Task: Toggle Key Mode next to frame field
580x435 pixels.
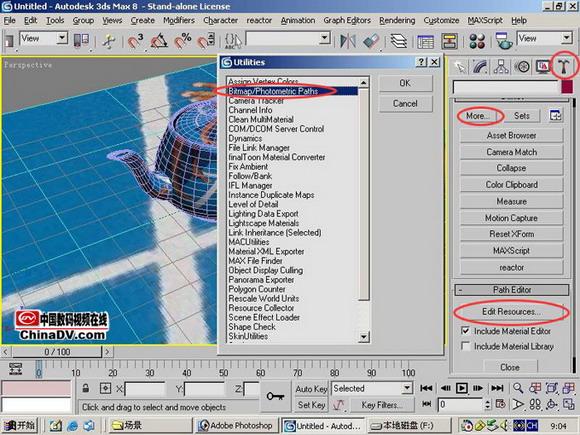Action: pos(426,404)
